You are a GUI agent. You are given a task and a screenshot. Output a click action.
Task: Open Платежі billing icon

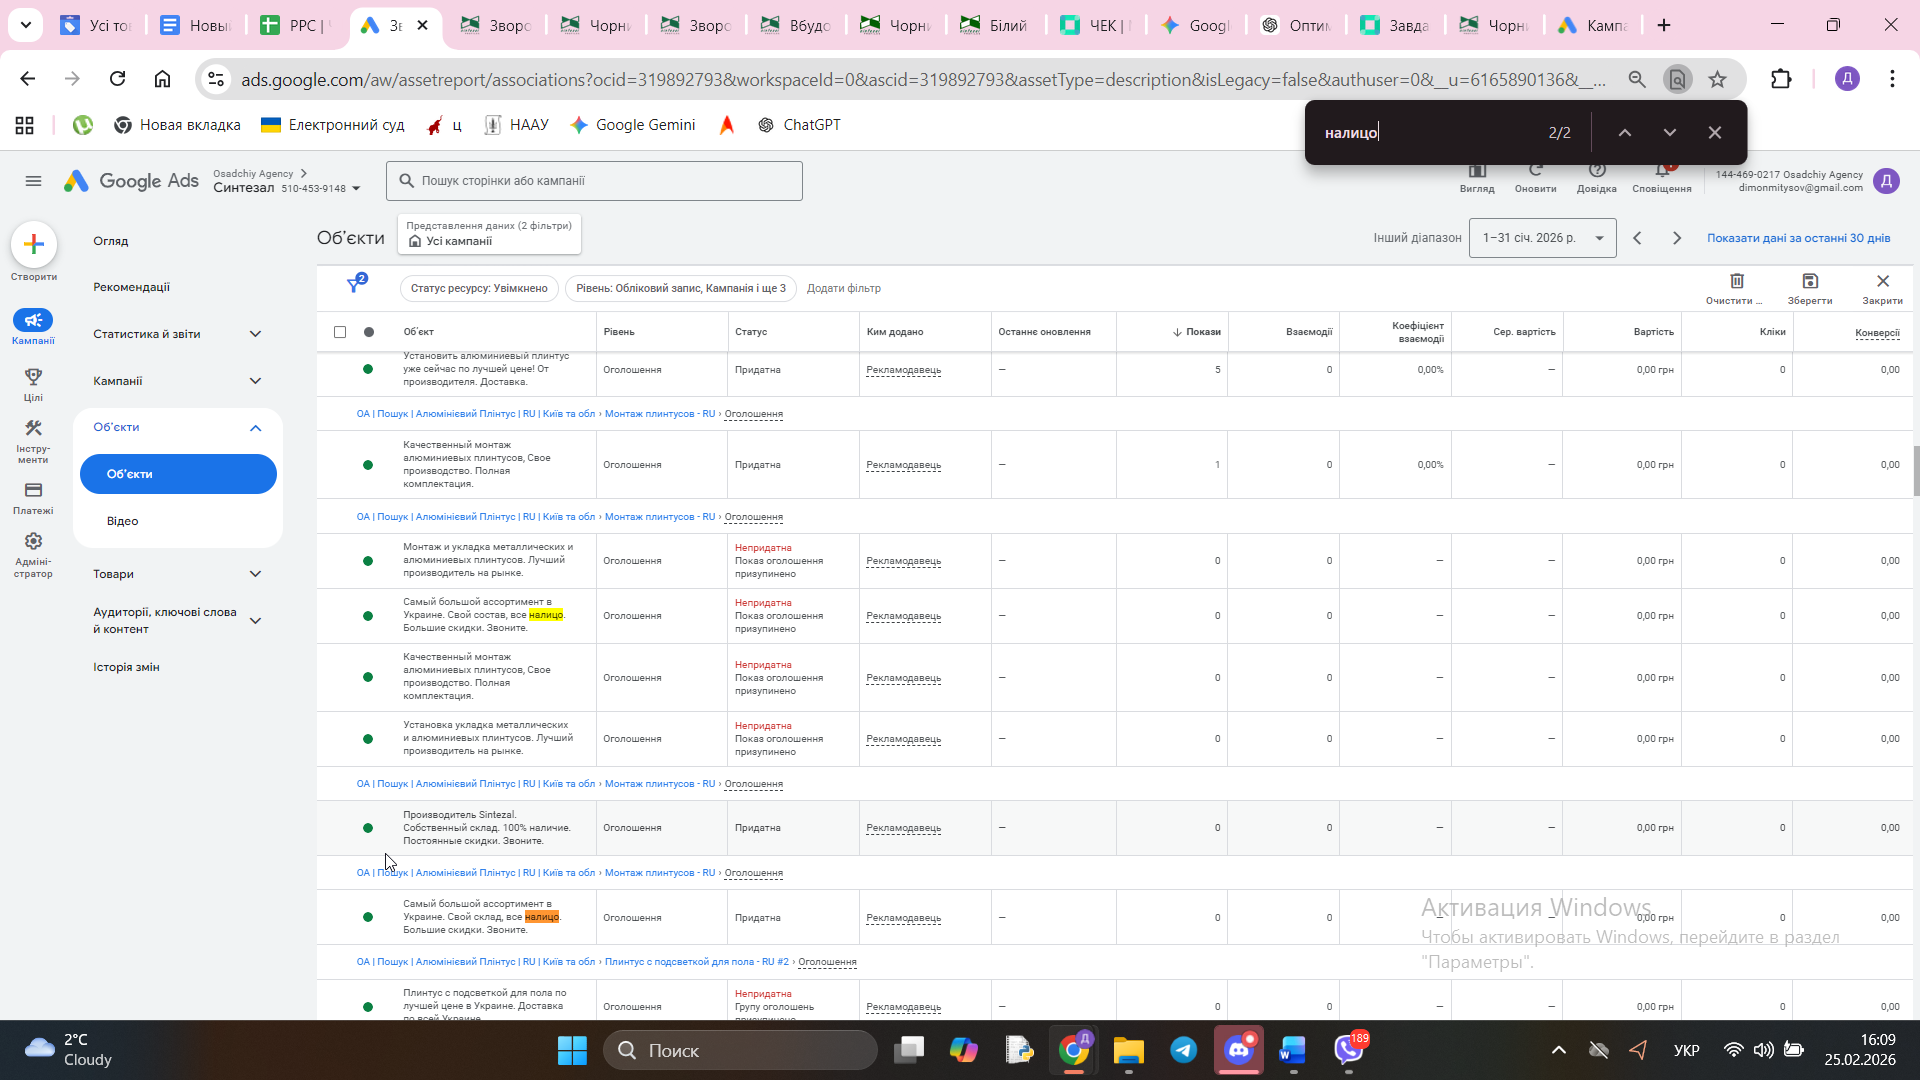33,491
